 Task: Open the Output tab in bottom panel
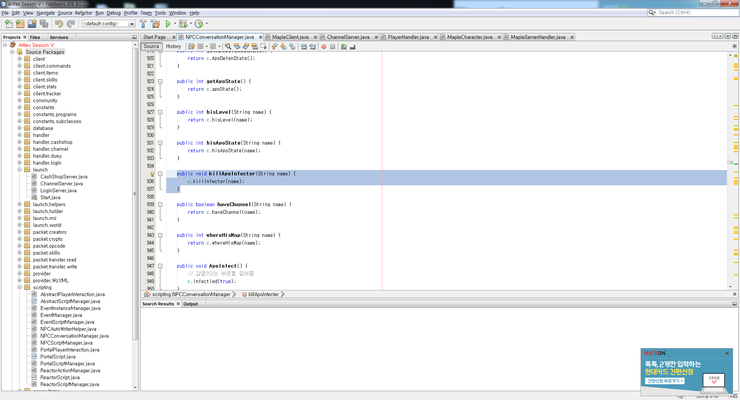tap(190, 304)
